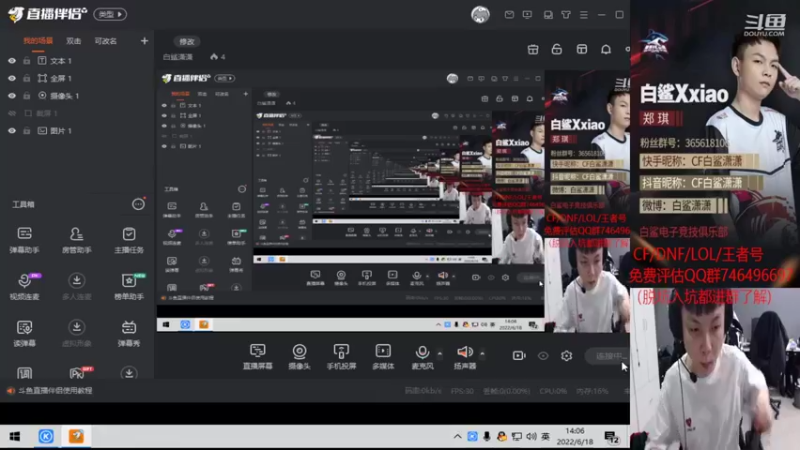Click the recording camera icon in bottom bar
This screenshot has width=800, height=450.
(519, 355)
